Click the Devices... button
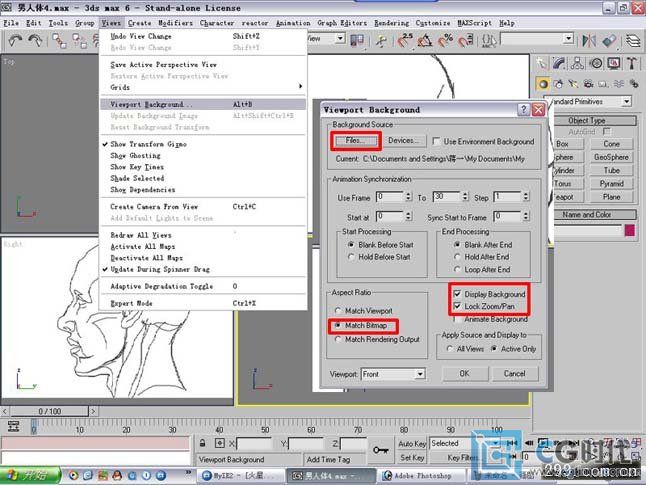 403,141
